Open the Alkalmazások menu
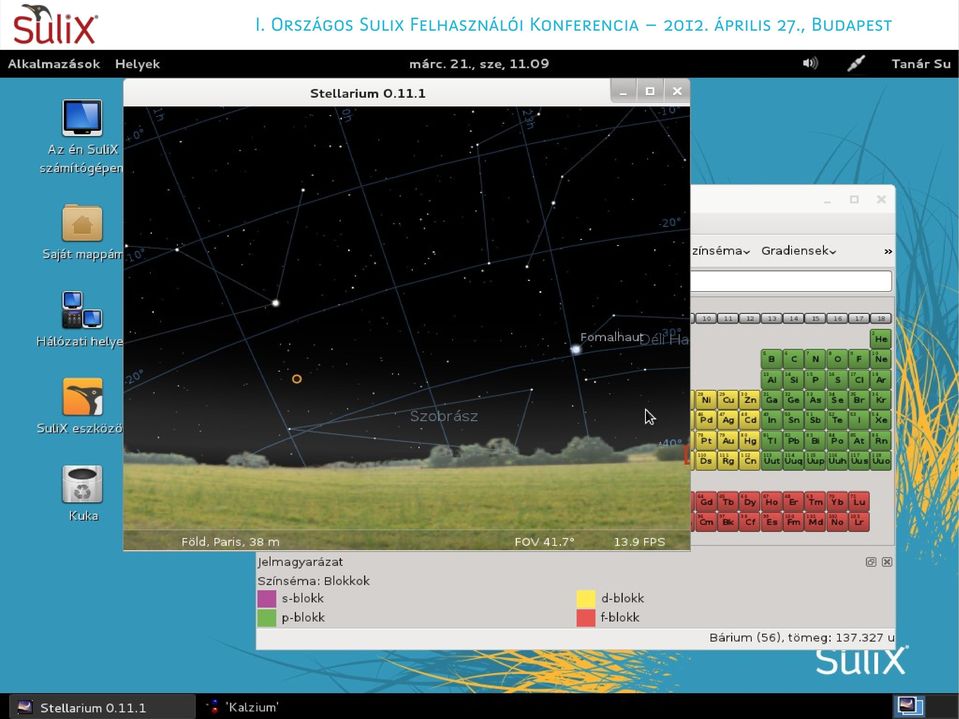 [x=54, y=64]
